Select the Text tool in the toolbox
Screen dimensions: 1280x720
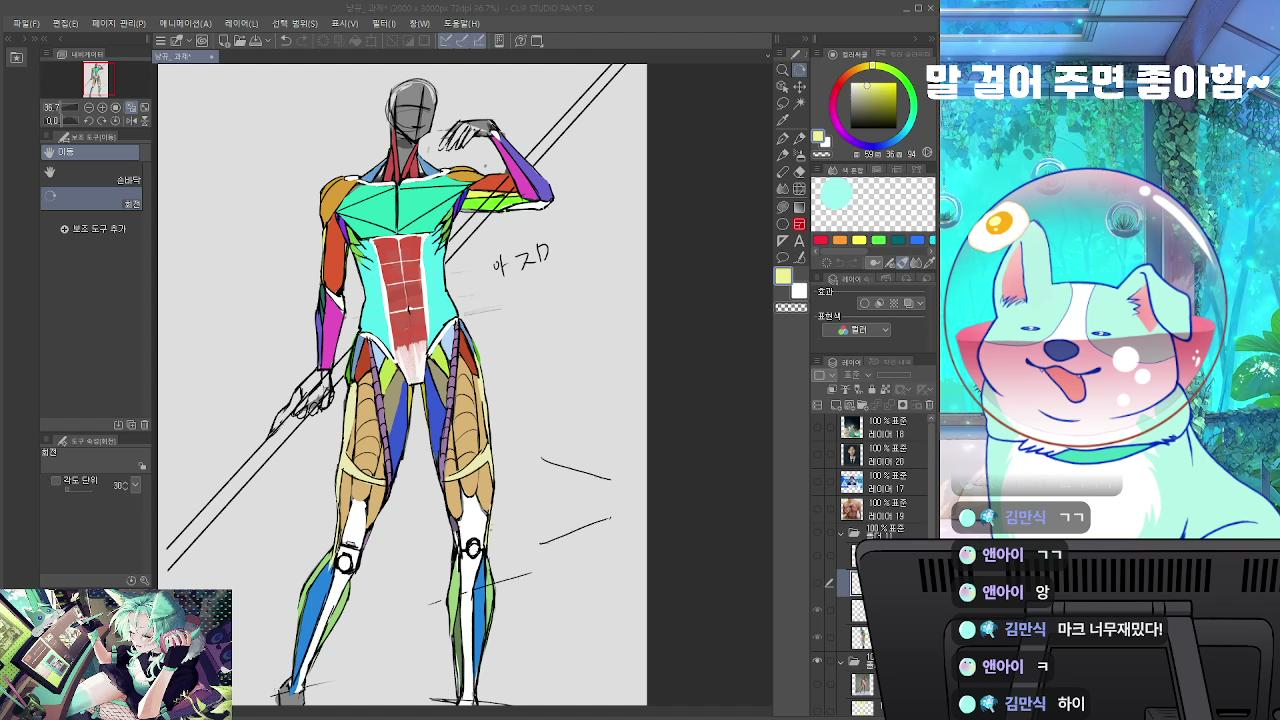(x=799, y=241)
